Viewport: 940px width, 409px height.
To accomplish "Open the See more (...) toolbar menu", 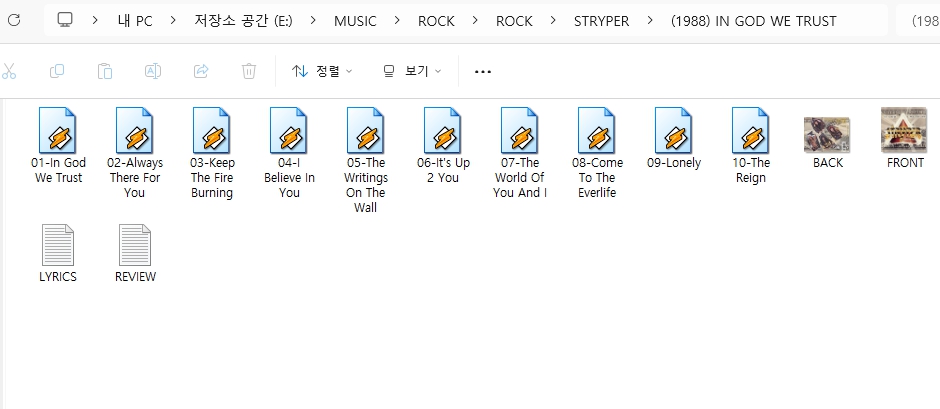I will click(483, 71).
